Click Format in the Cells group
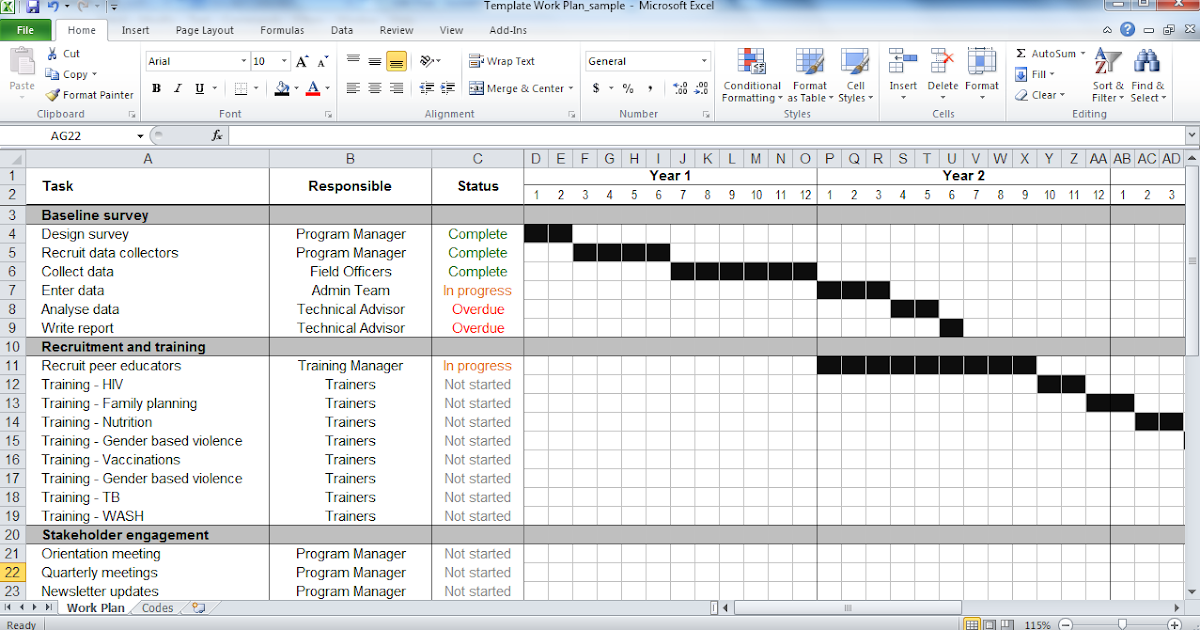 click(x=982, y=75)
